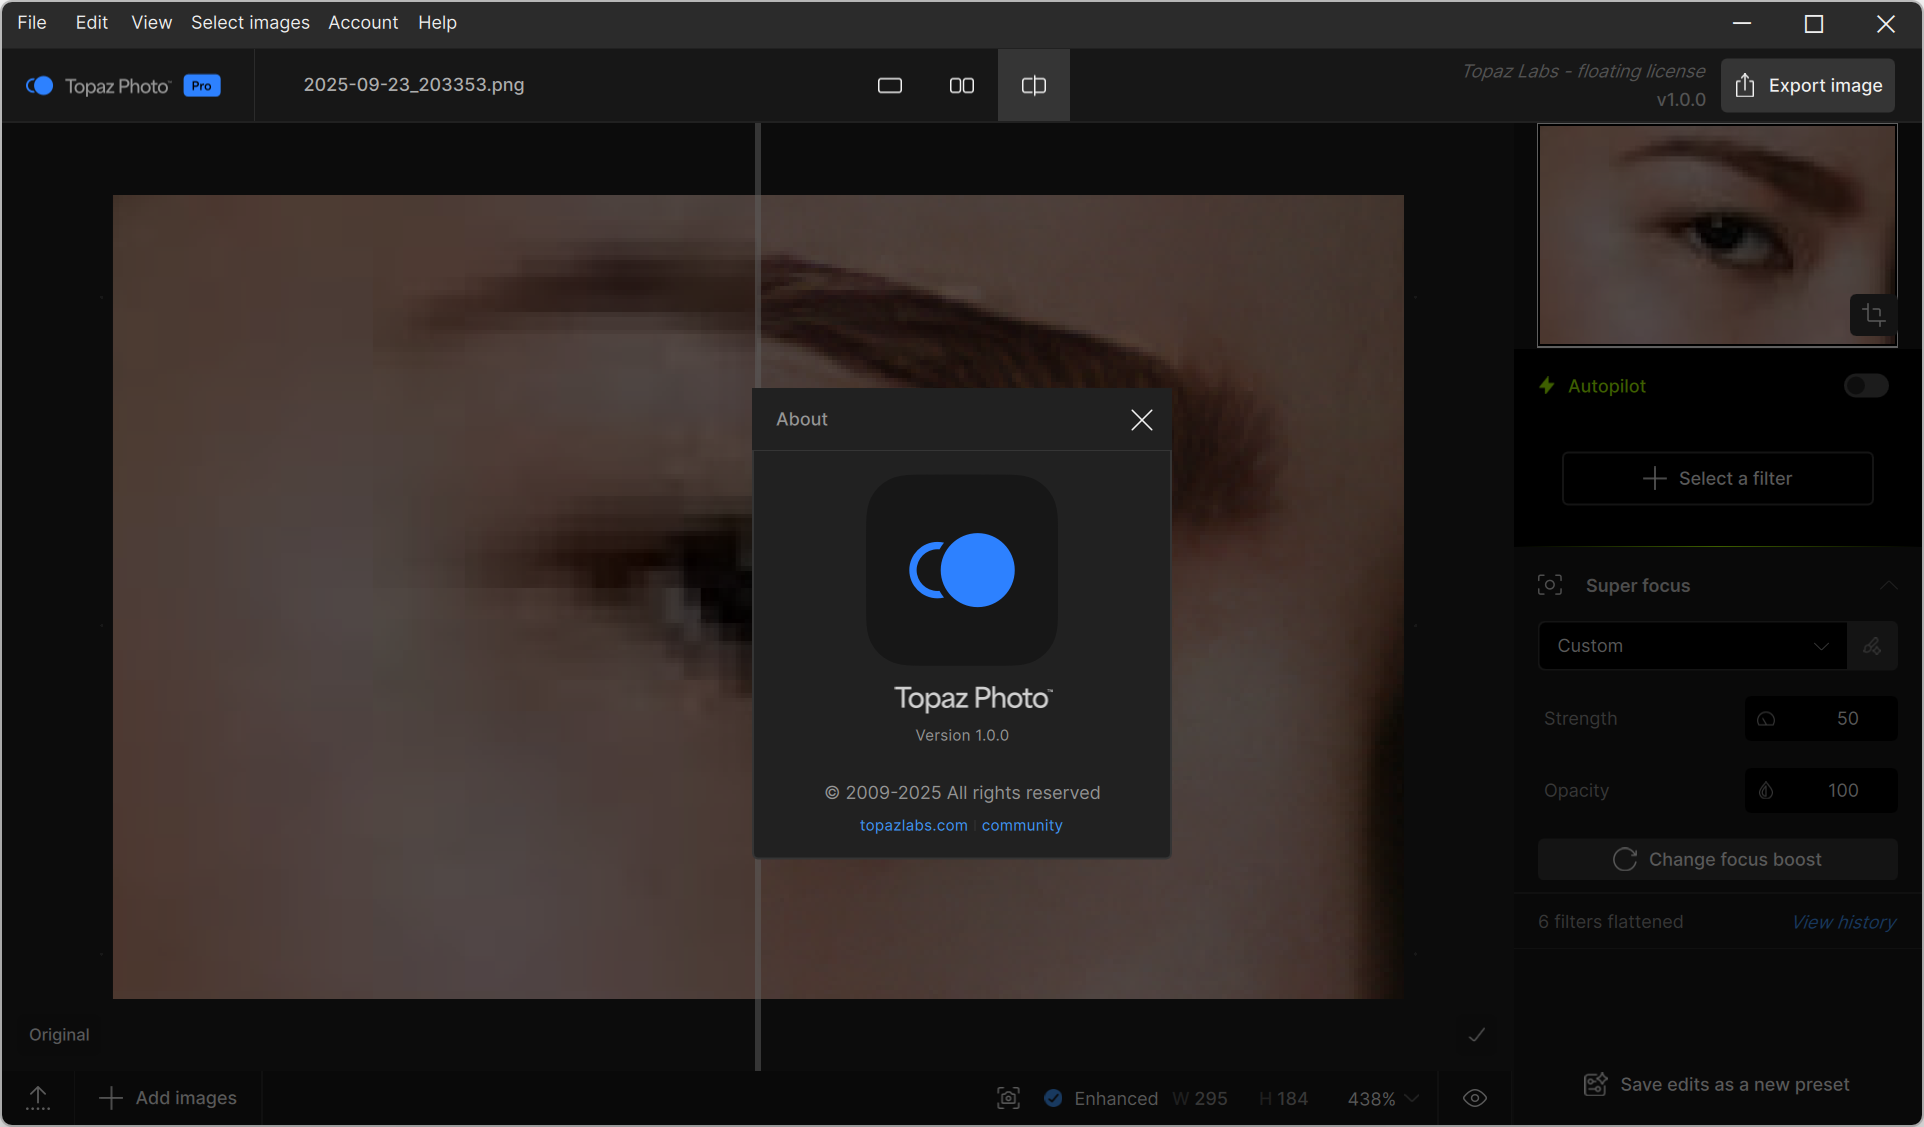This screenshot has height=1127, width=1924.
Task: Click the eye preview thumbnail
Action: (x=1716, y=235)
